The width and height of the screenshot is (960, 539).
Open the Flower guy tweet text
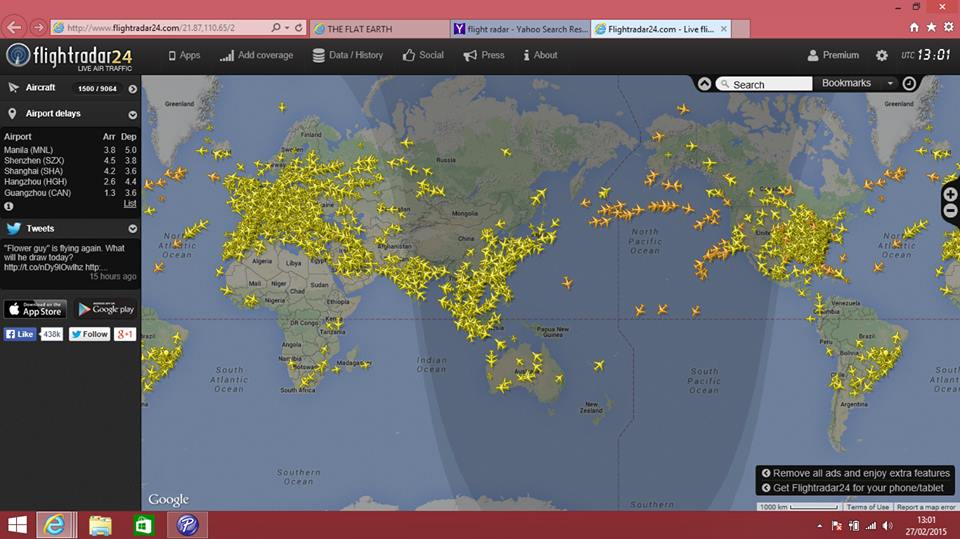pyautogui.click(x=64, y=257)
